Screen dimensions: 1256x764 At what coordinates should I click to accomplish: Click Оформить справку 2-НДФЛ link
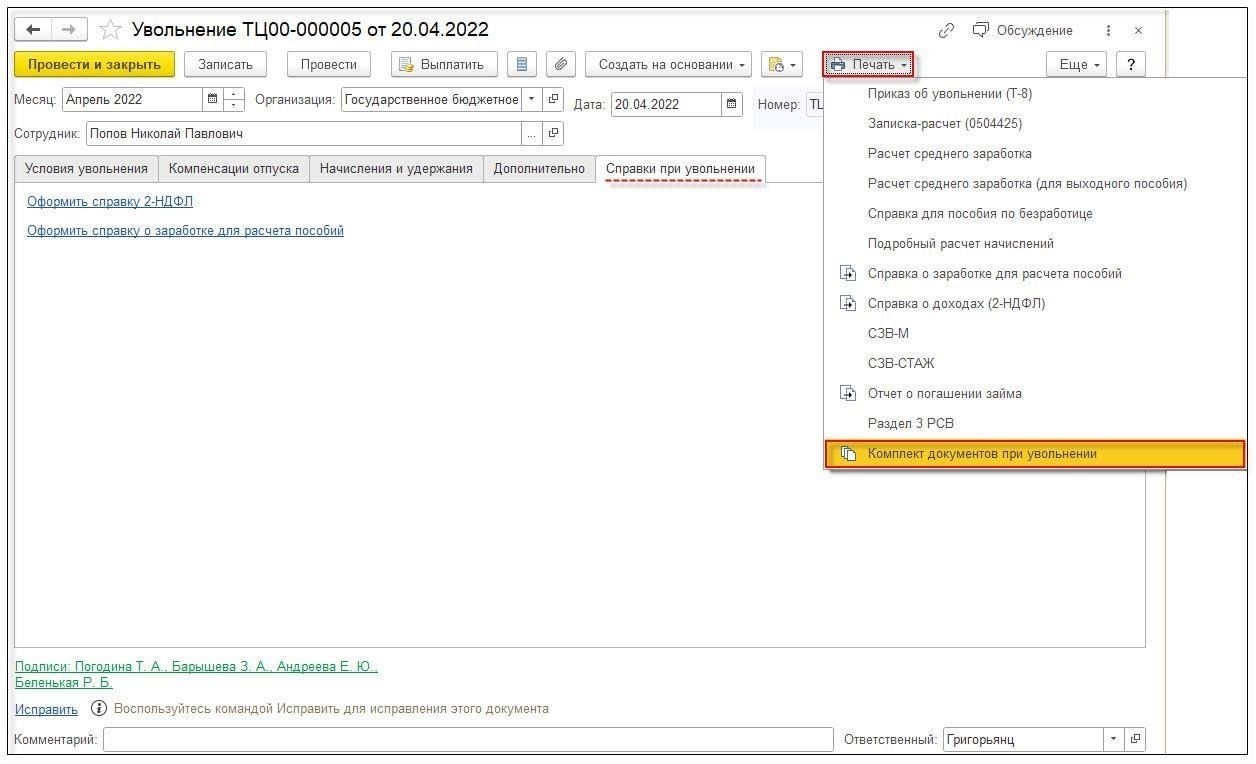pyautogui.click(x=110, y=201)
